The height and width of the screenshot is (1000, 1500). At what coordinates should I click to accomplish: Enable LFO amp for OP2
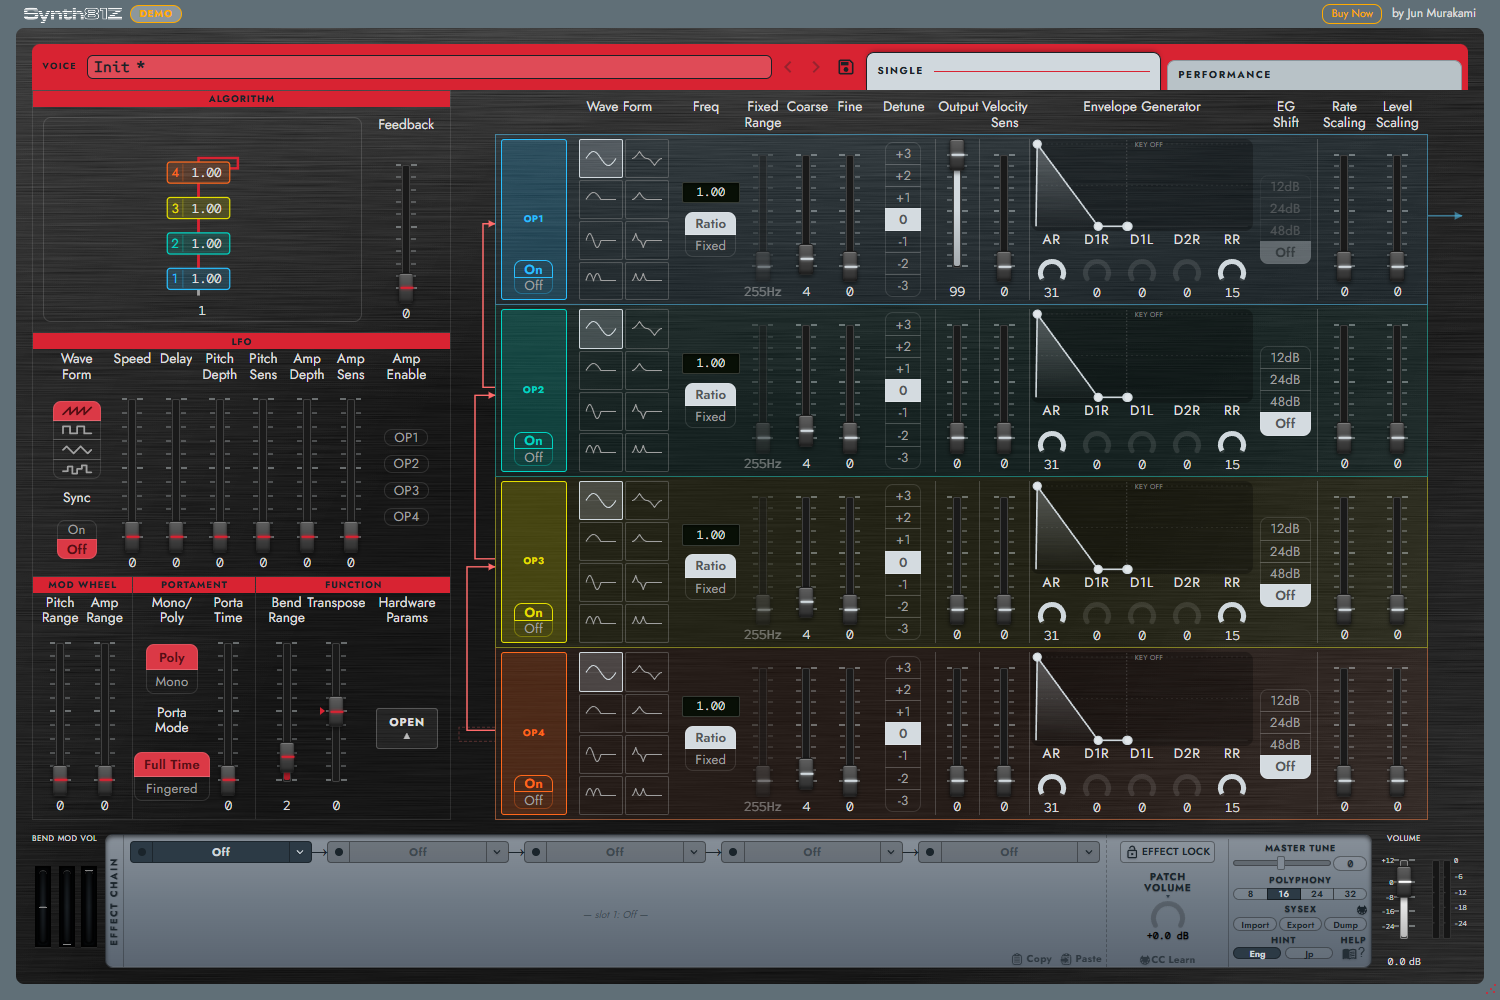click(x=406, y=464)
